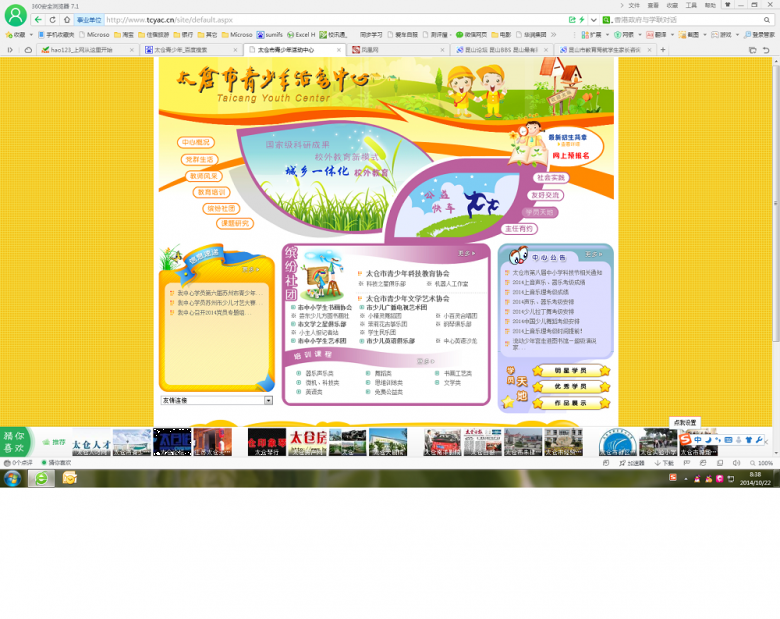
Task: Open the 微信网页 bookmark
Action: [x=472, y=35]
